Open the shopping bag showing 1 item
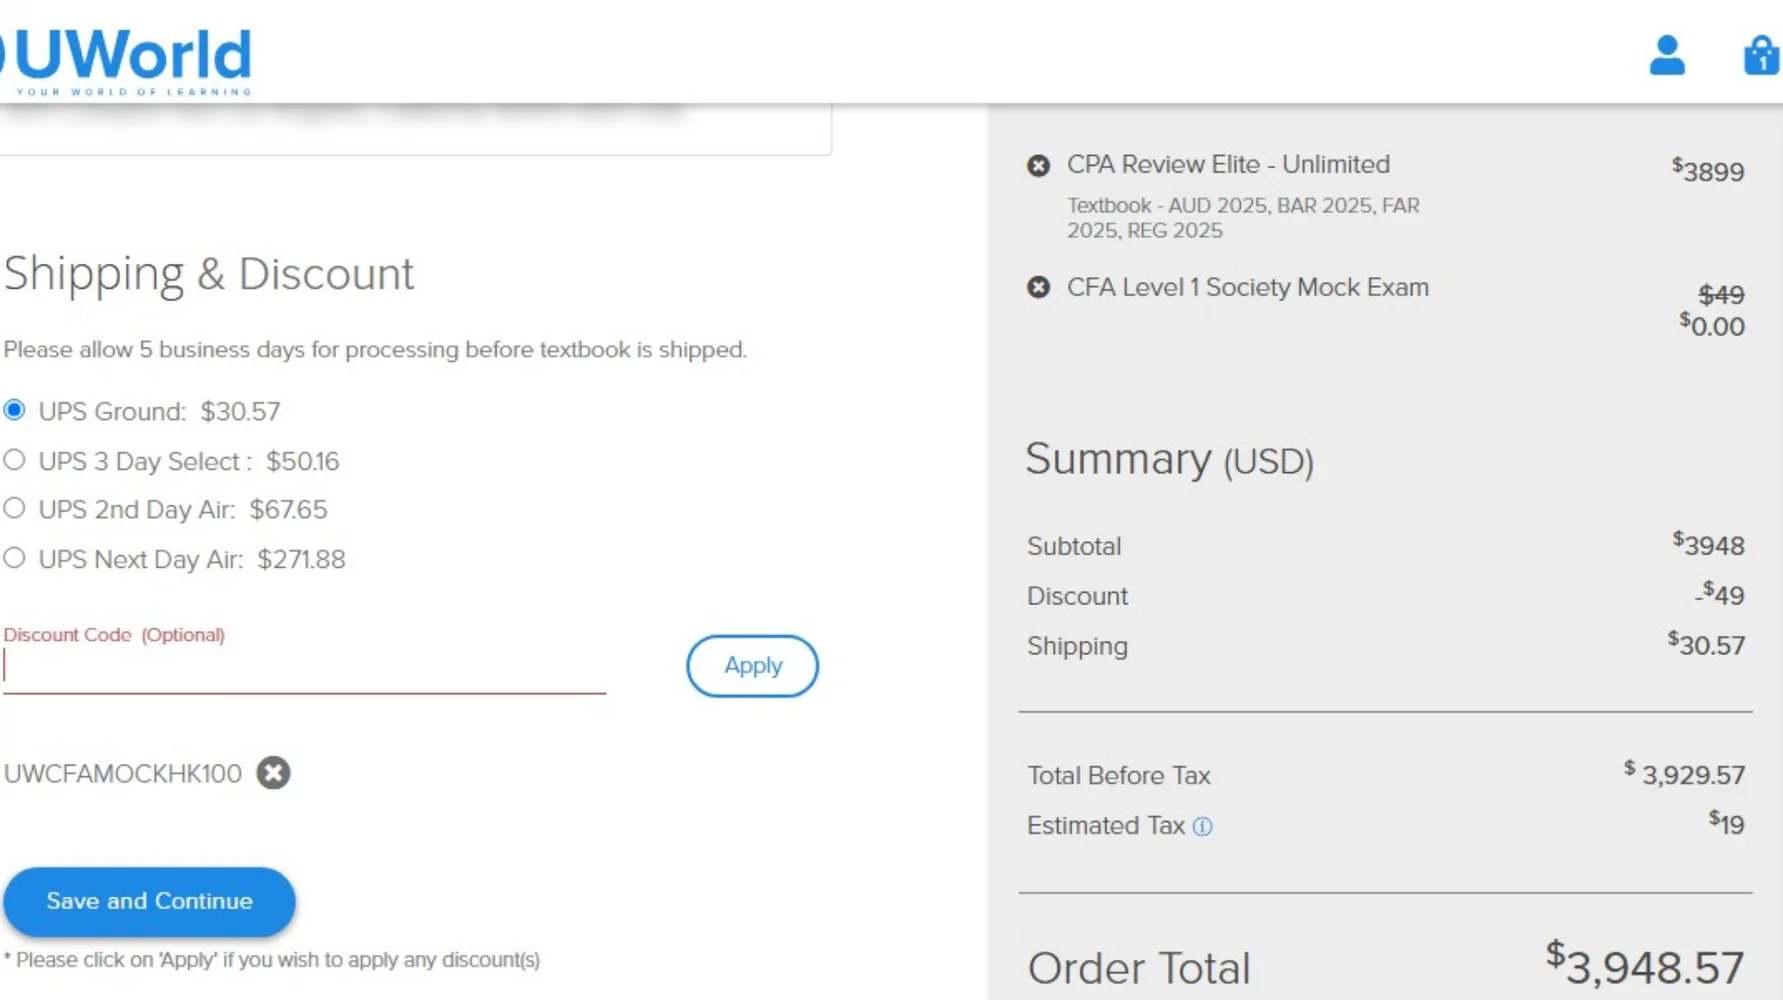 click(1759, 57)
